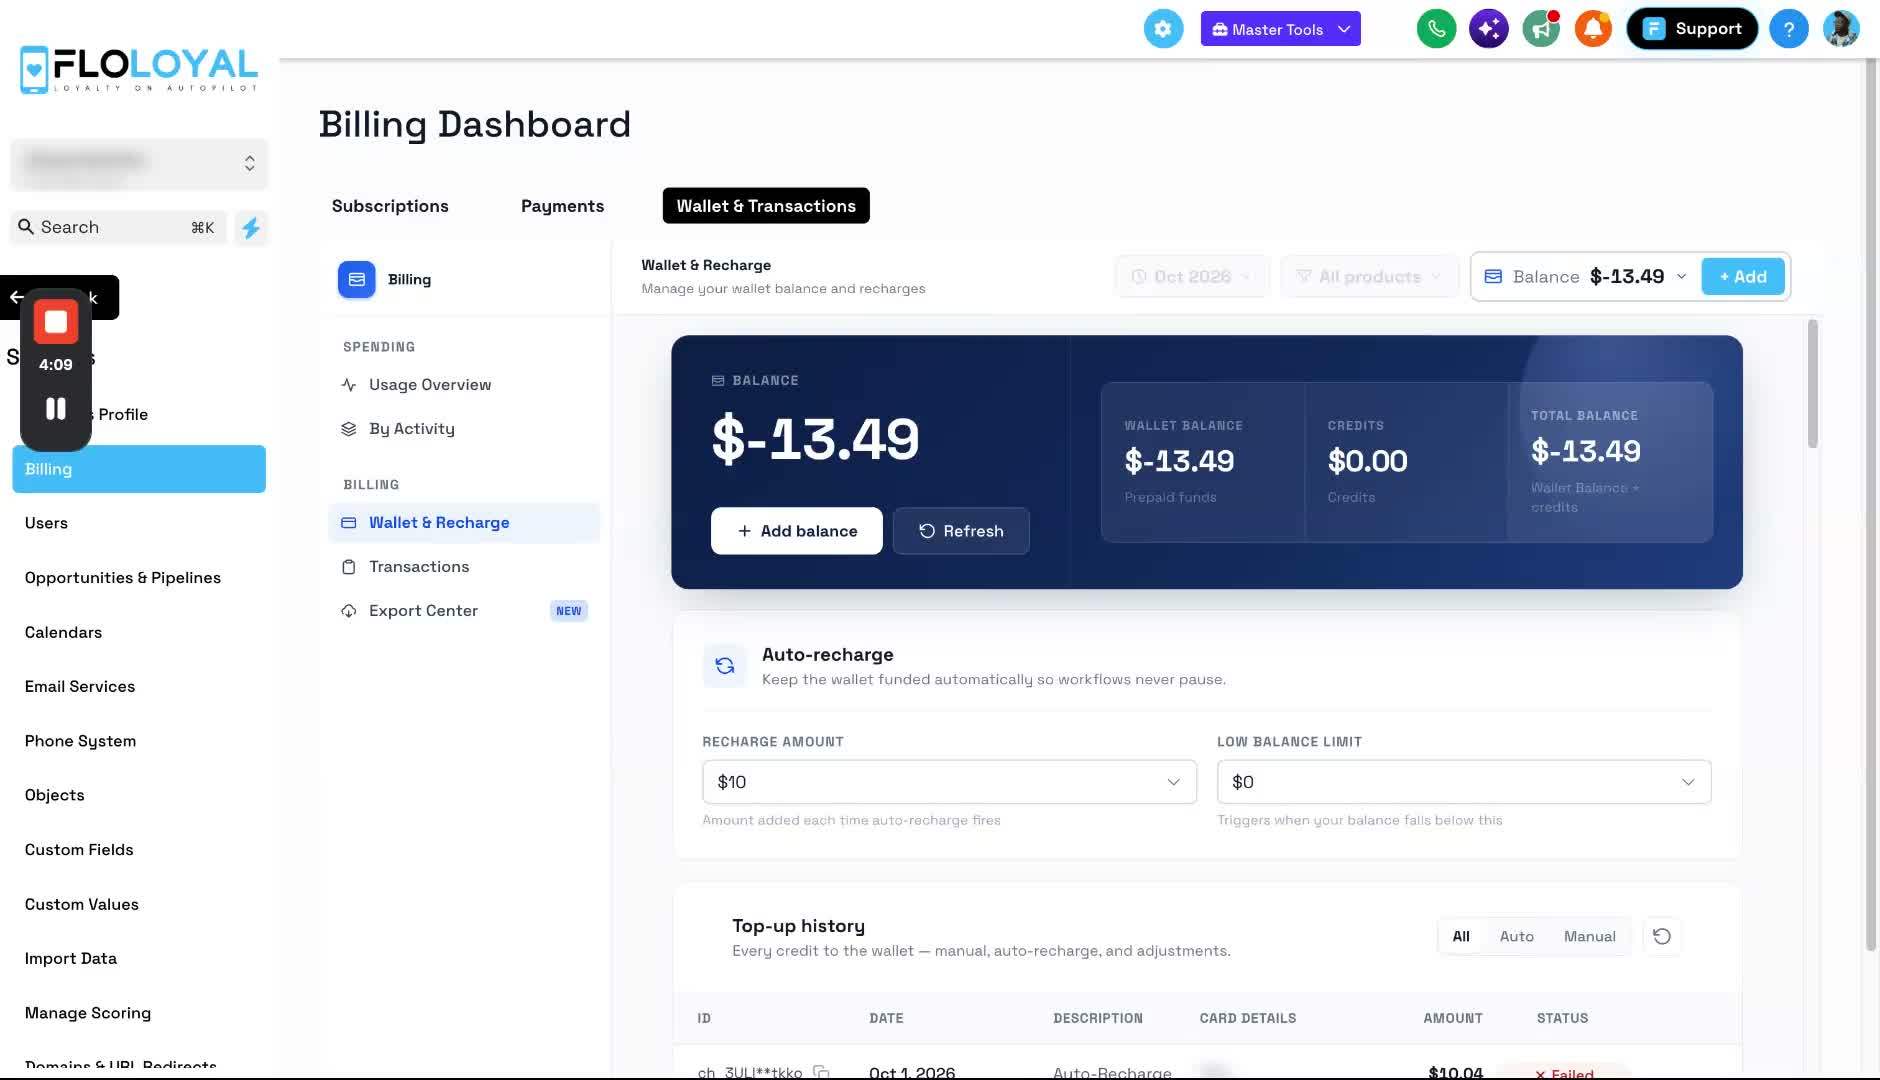
Task: Click the blue Billing card icon
Action: pos(357,280)
